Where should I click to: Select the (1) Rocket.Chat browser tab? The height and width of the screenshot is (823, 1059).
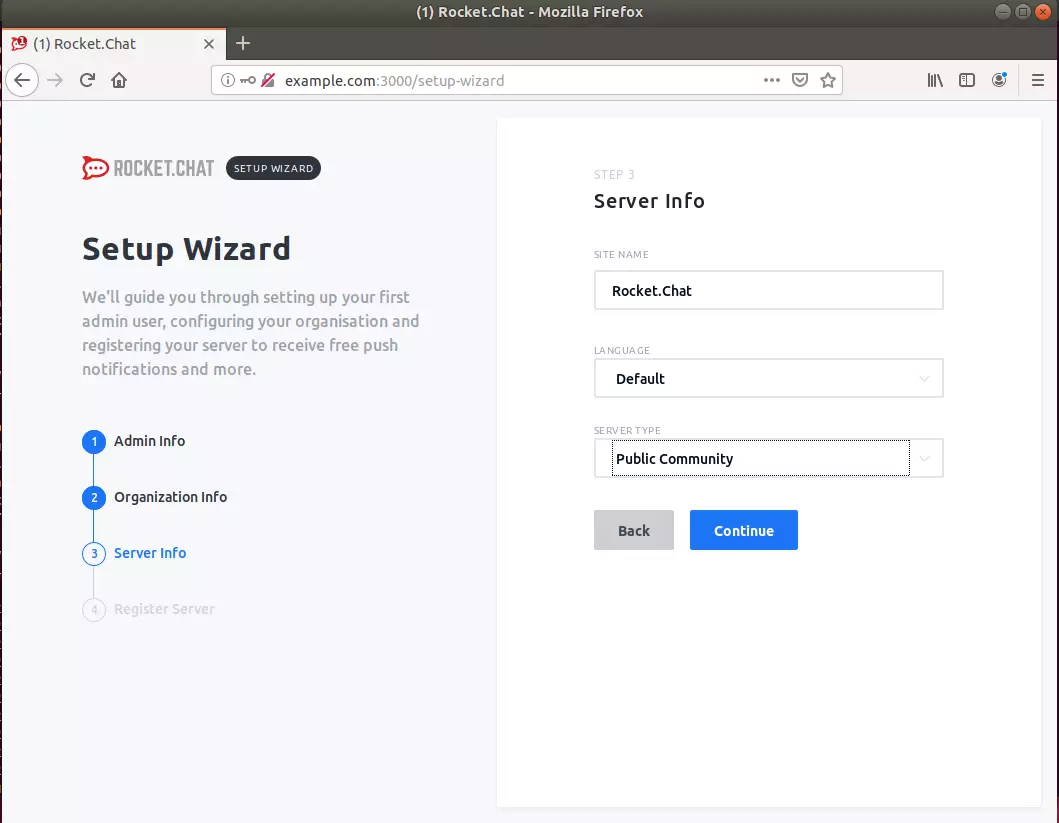(x=114, y=44)
